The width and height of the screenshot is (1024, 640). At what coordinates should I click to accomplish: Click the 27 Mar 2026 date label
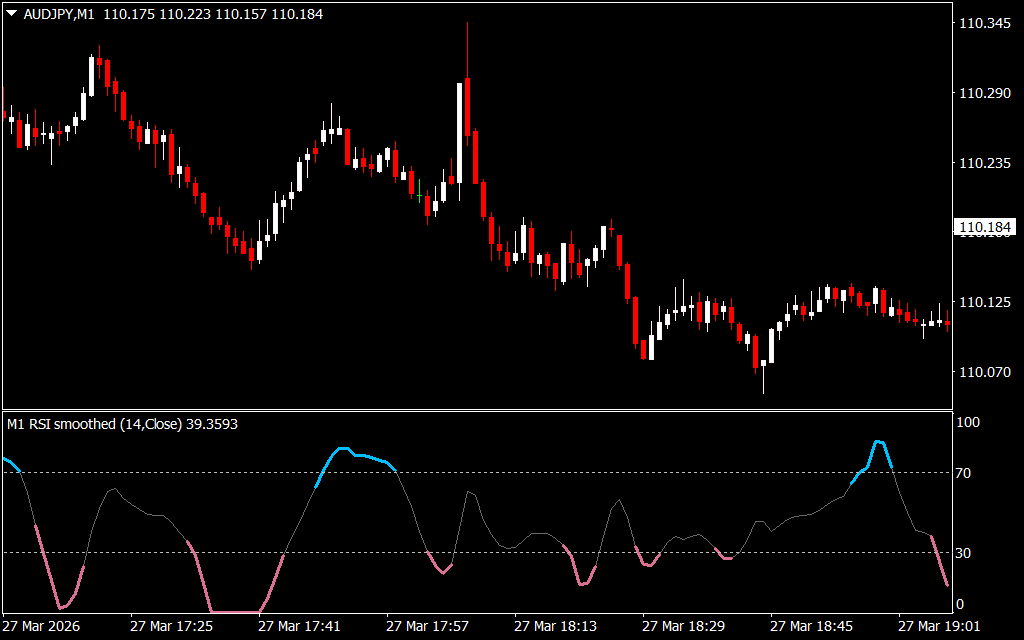pyautogui.click(x=42, y=626)
